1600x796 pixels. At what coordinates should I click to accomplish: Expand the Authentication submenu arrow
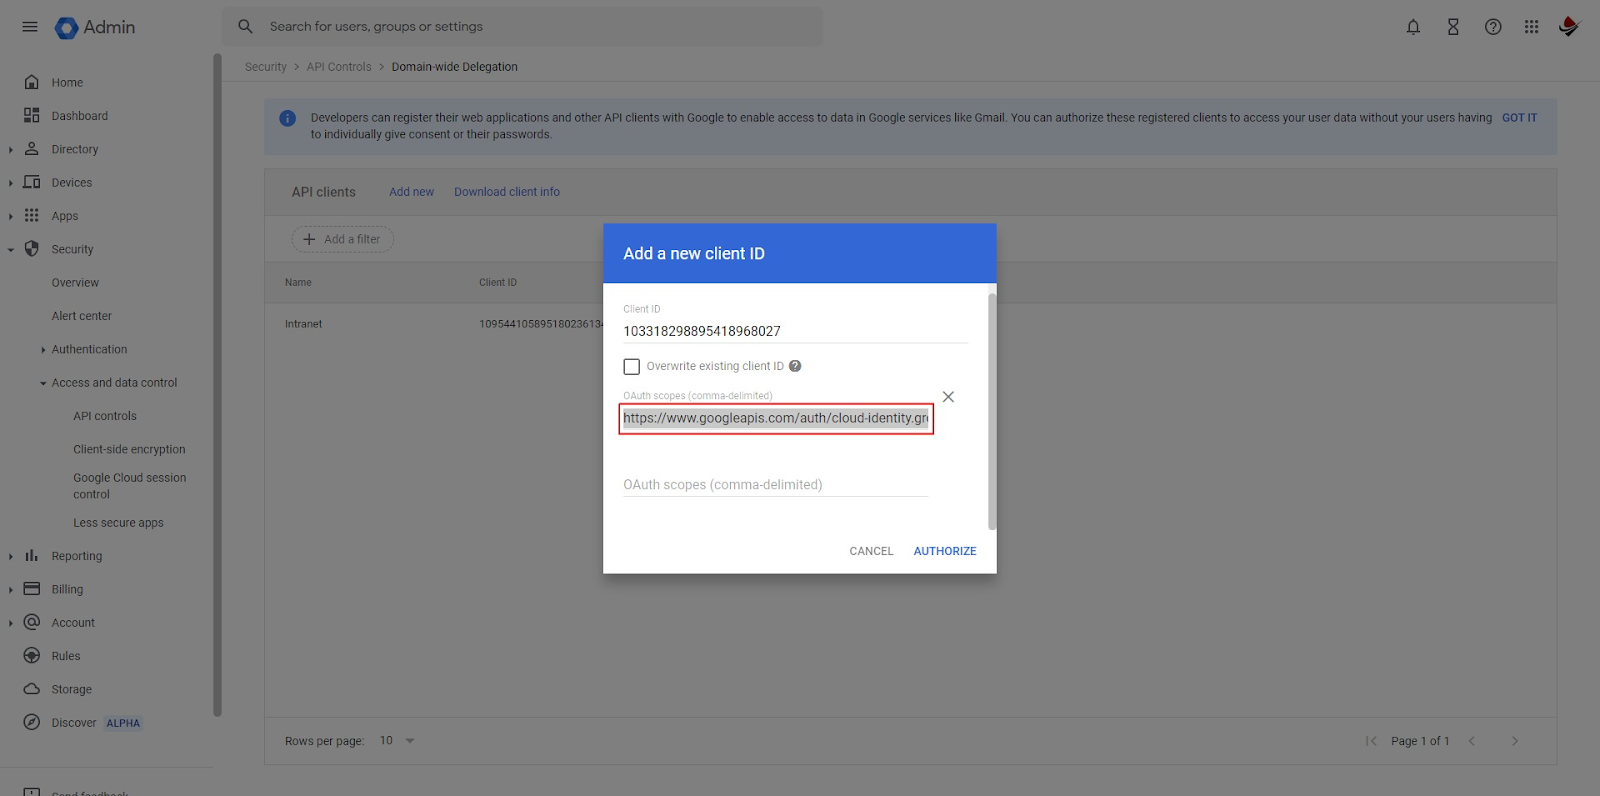point(43,350)
